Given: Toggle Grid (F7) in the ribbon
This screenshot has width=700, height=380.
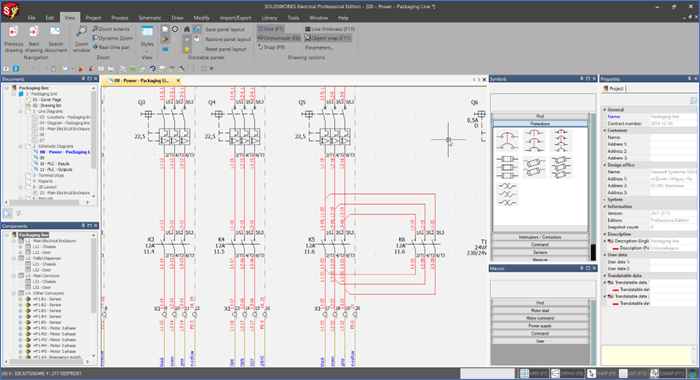Looking at the screenshot, I should pyautogui.click(x=271, y=29).
